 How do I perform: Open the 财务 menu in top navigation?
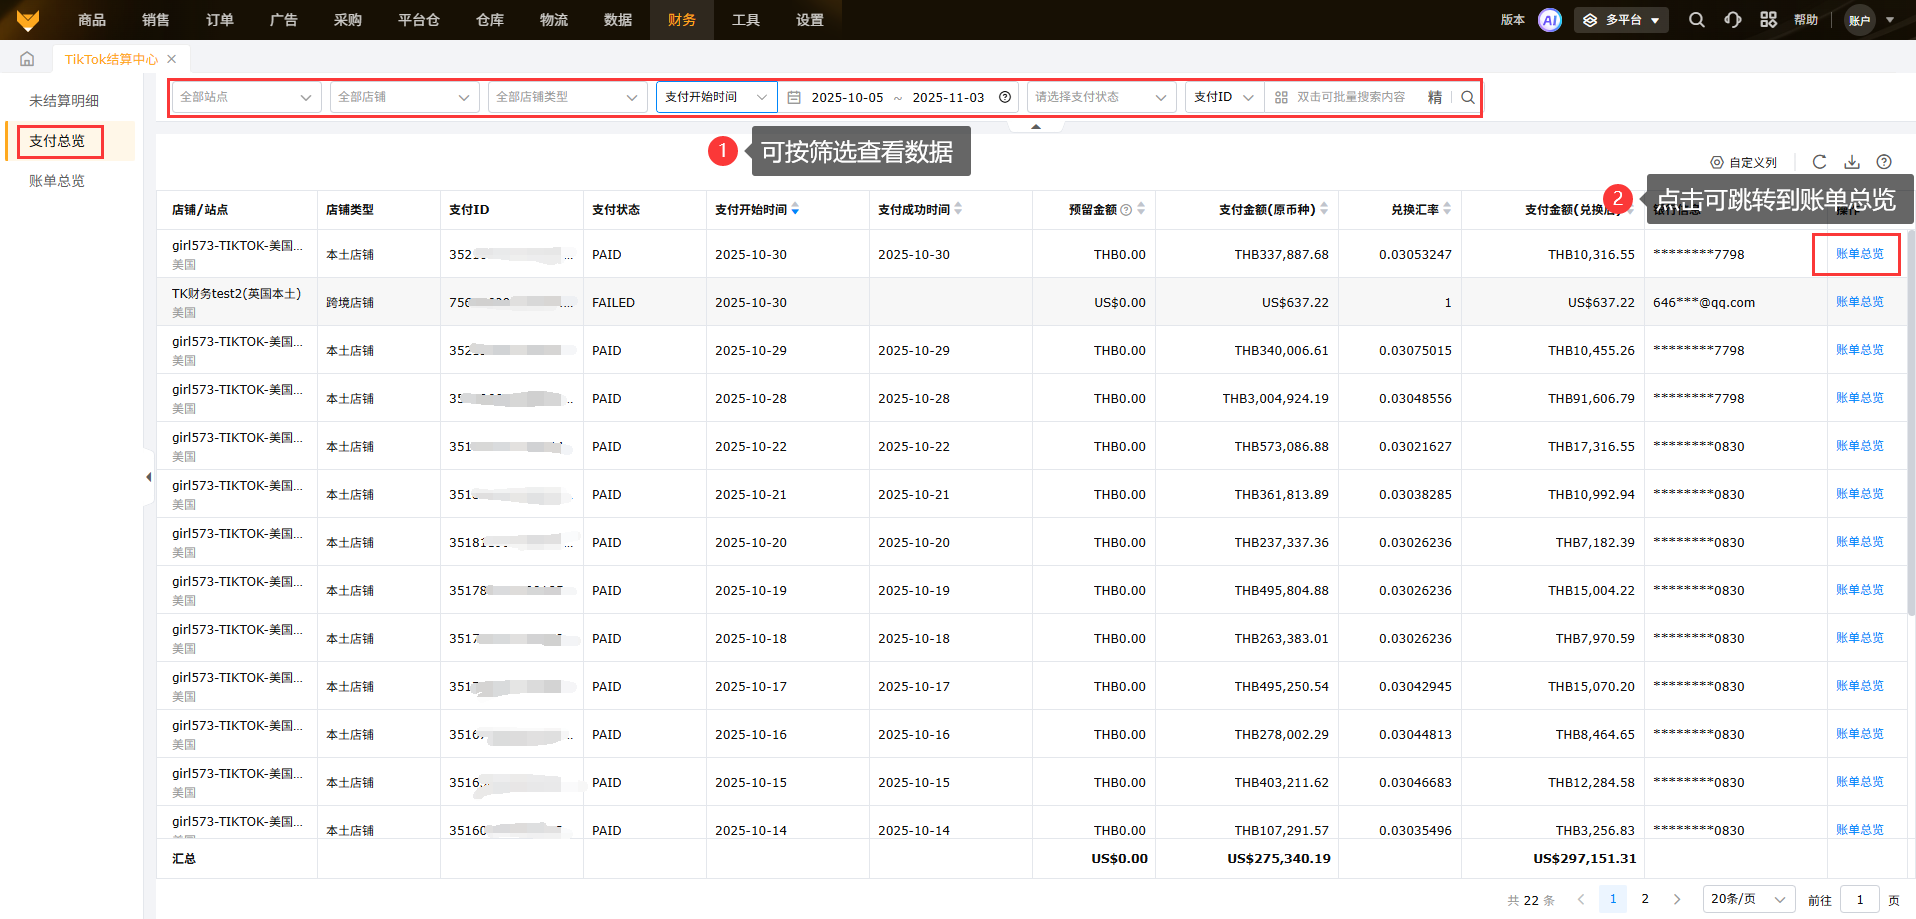click(x=681, y=20)
